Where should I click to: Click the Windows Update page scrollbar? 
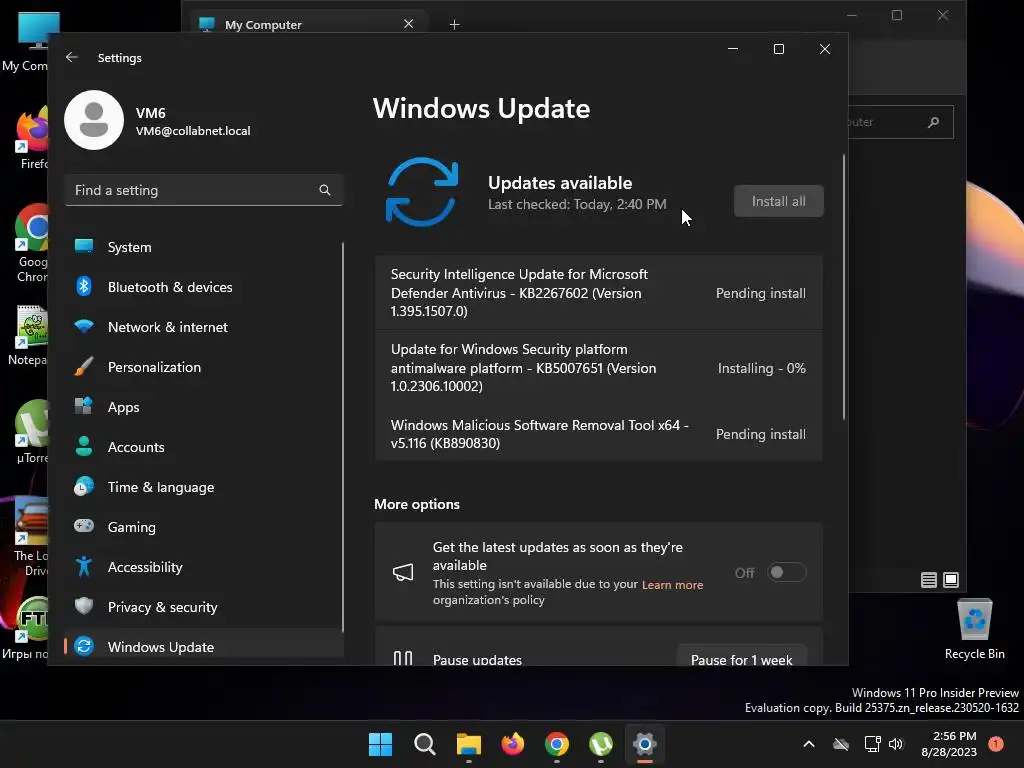(844, 287)
